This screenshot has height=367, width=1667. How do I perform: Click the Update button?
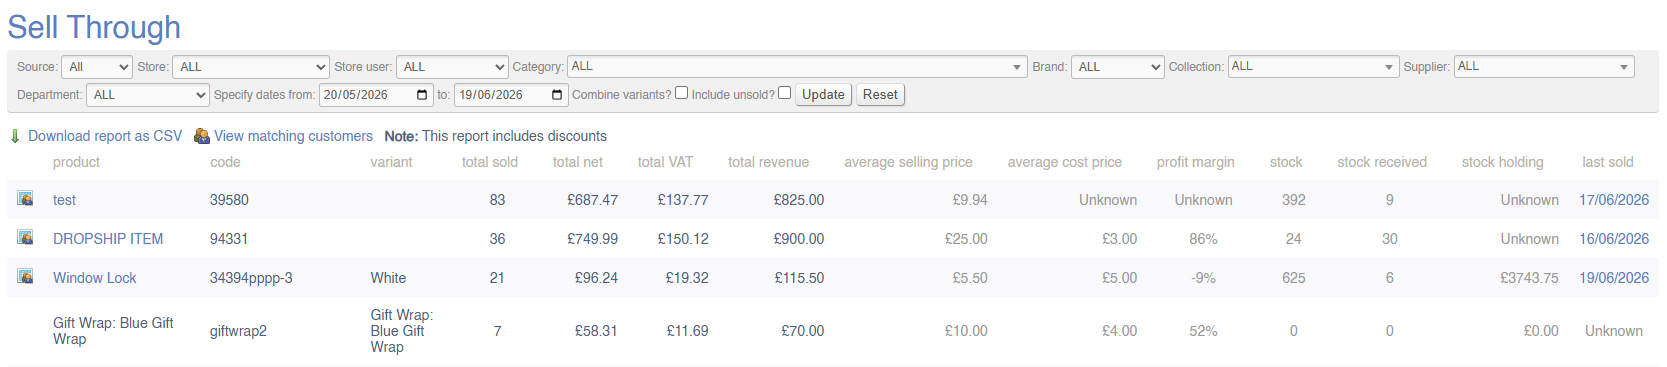pos(823,95)
